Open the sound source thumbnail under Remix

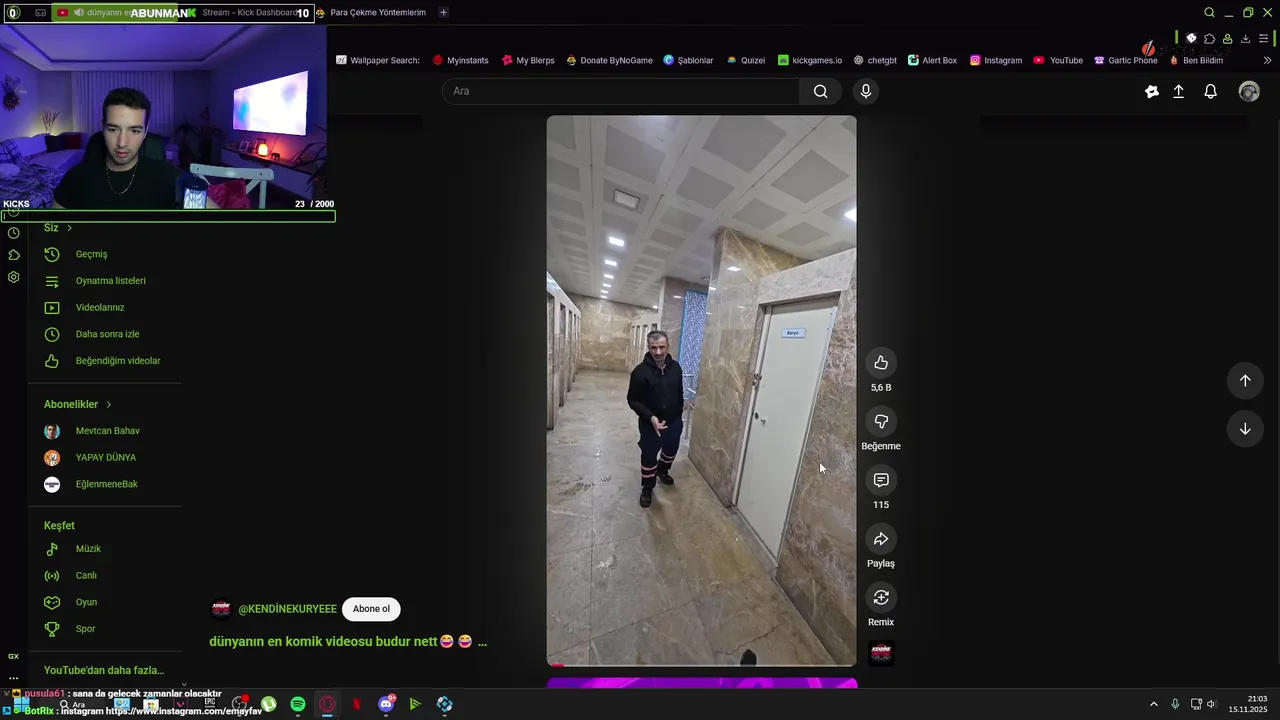[x=881, y=653]
